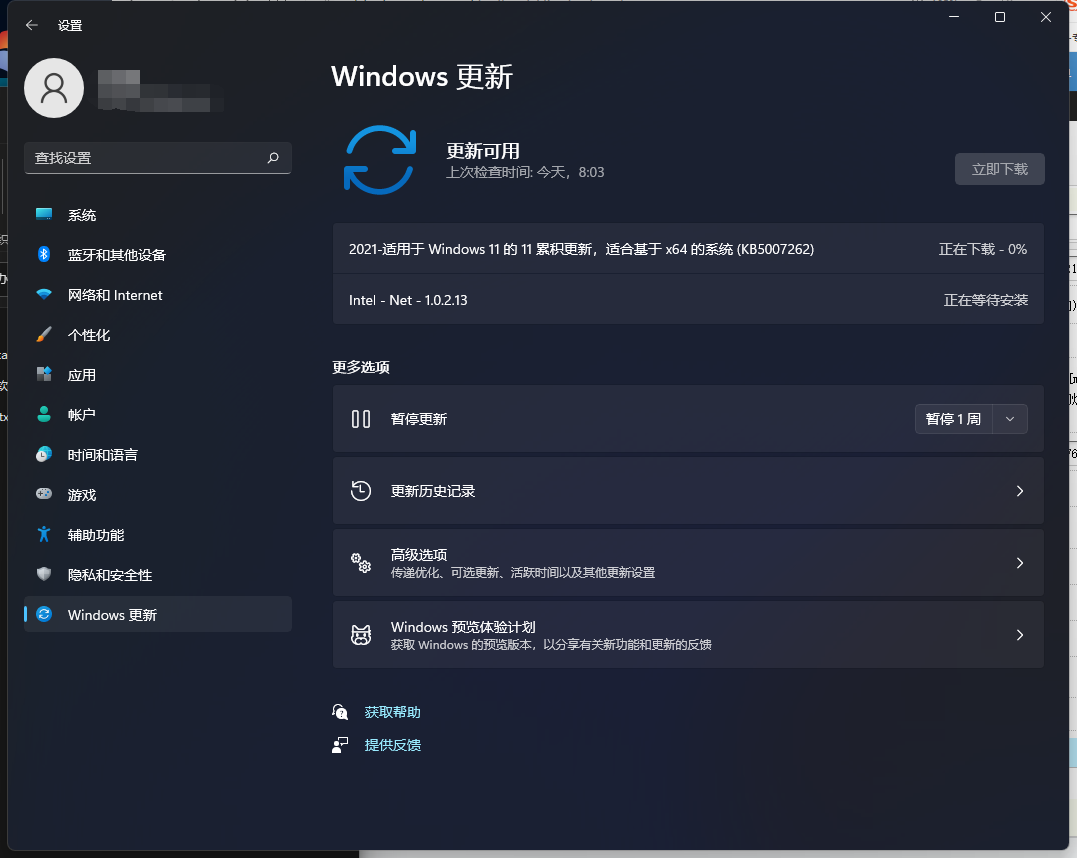
Task: Click the 获取 Windows 的预览版本 description
Action: (551, 645)
